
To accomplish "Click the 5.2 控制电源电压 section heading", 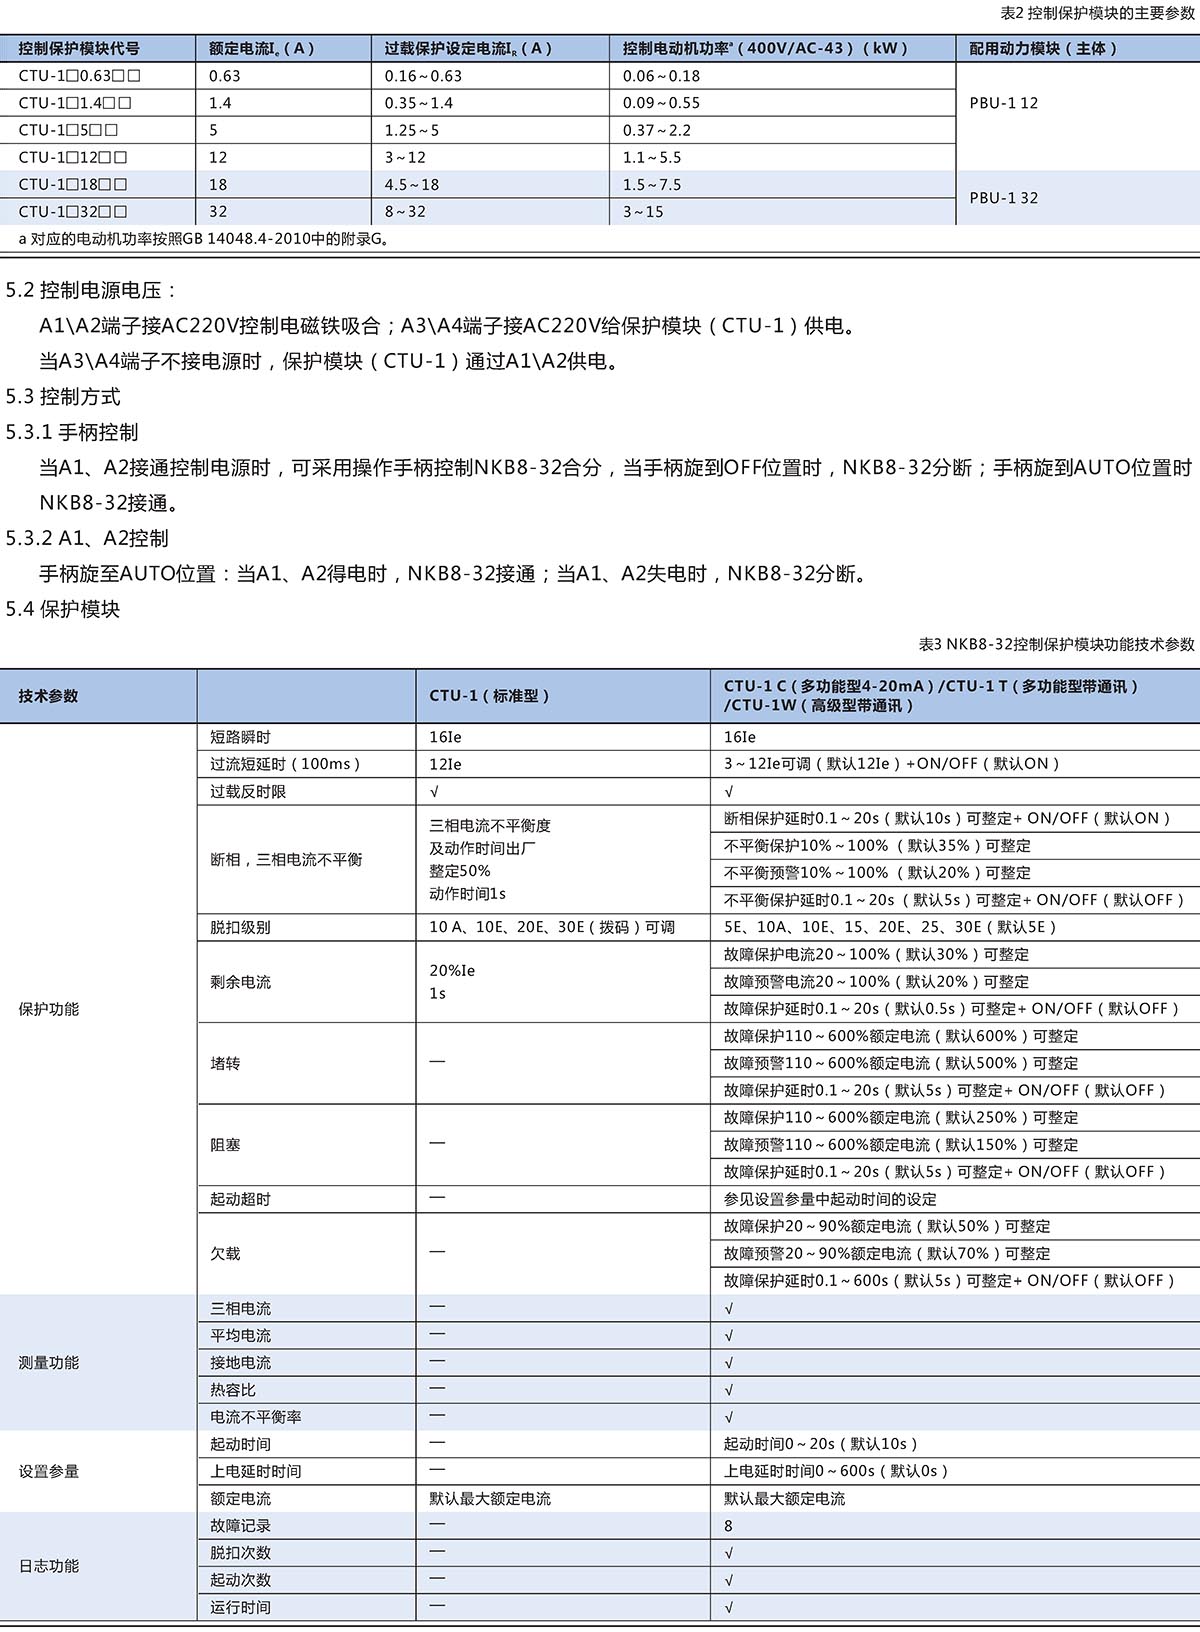I will pyautogui.click(x=91, y=290).
